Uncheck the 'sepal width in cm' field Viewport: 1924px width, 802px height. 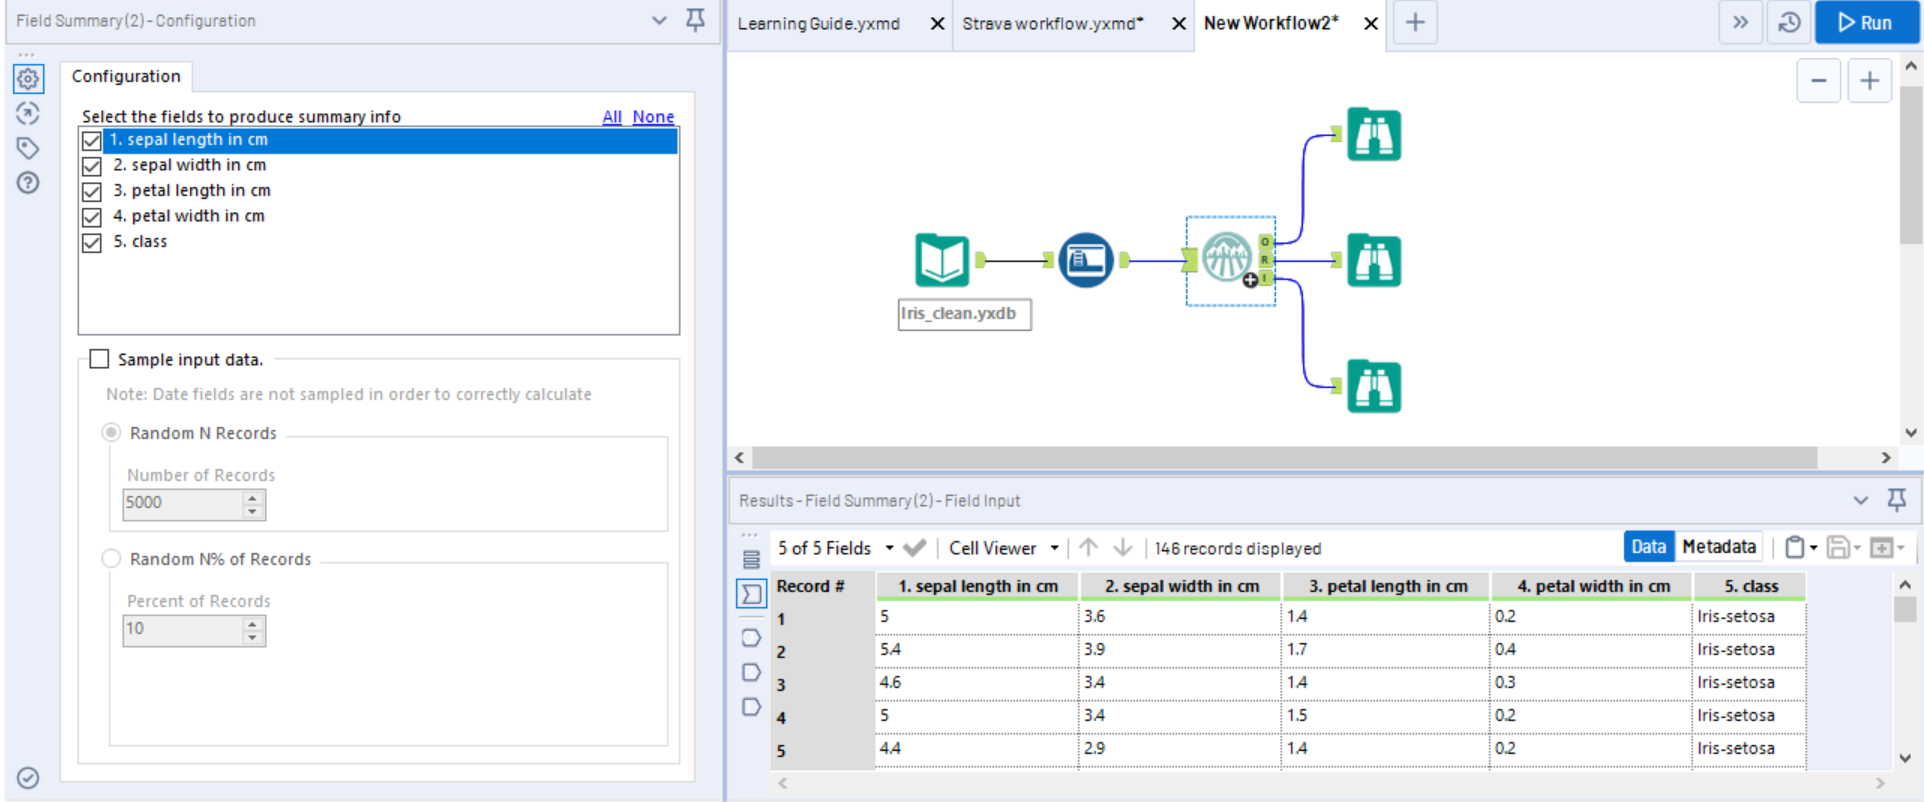[x=92, y=166]
